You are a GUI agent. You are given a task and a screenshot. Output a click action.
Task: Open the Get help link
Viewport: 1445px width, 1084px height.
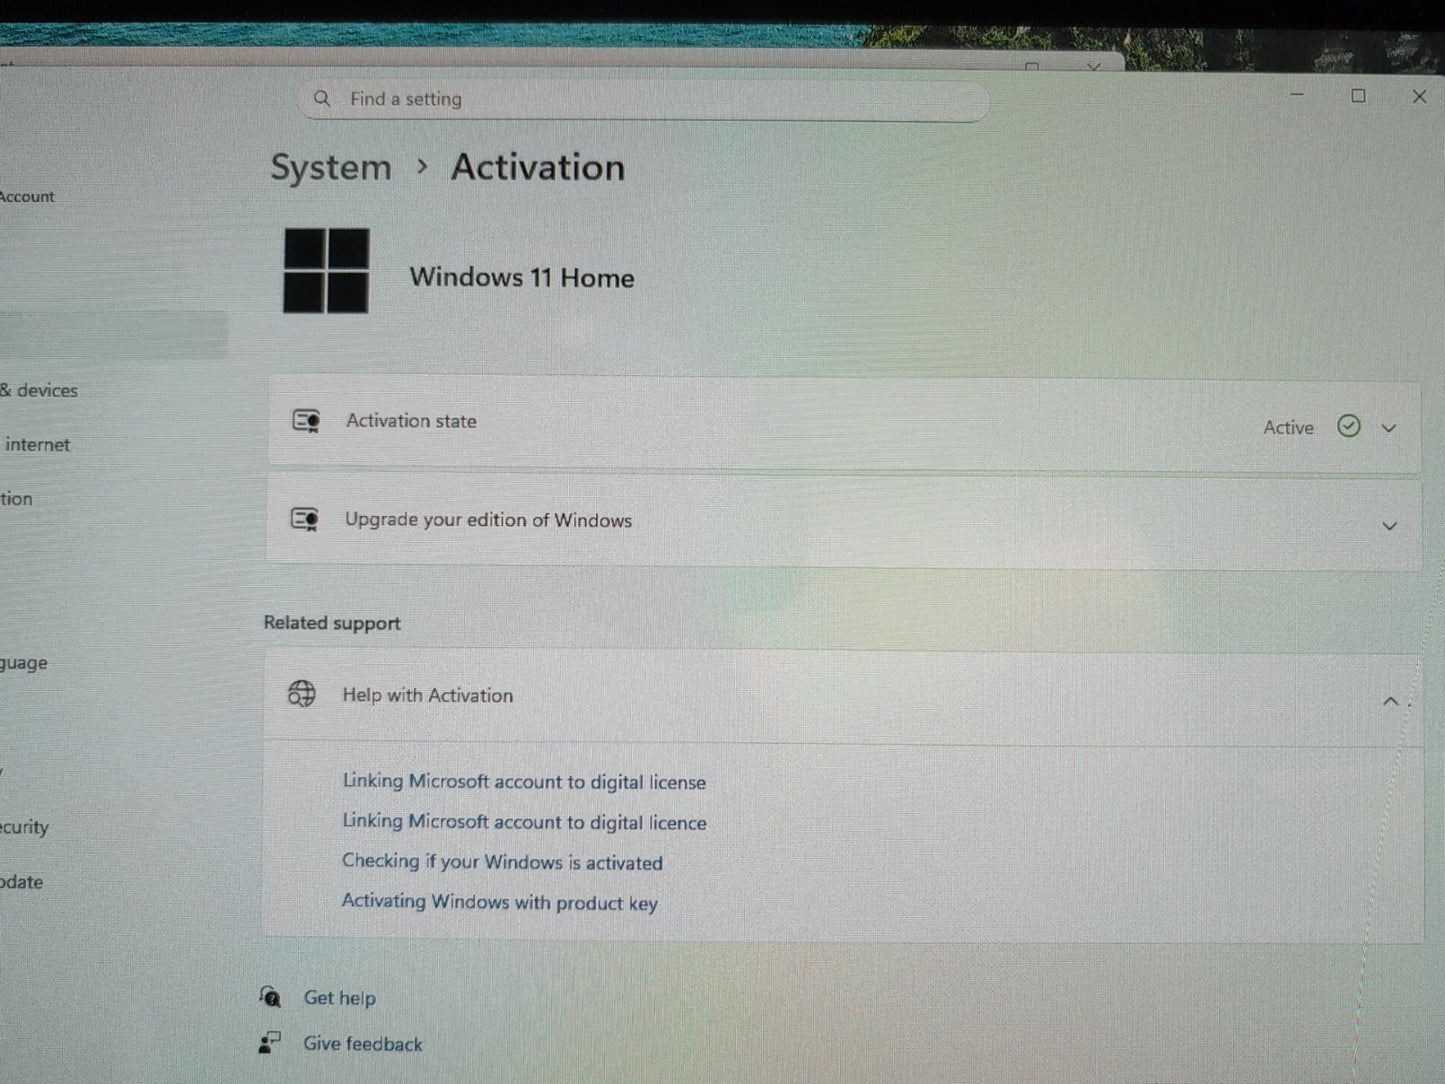point(340,998)
